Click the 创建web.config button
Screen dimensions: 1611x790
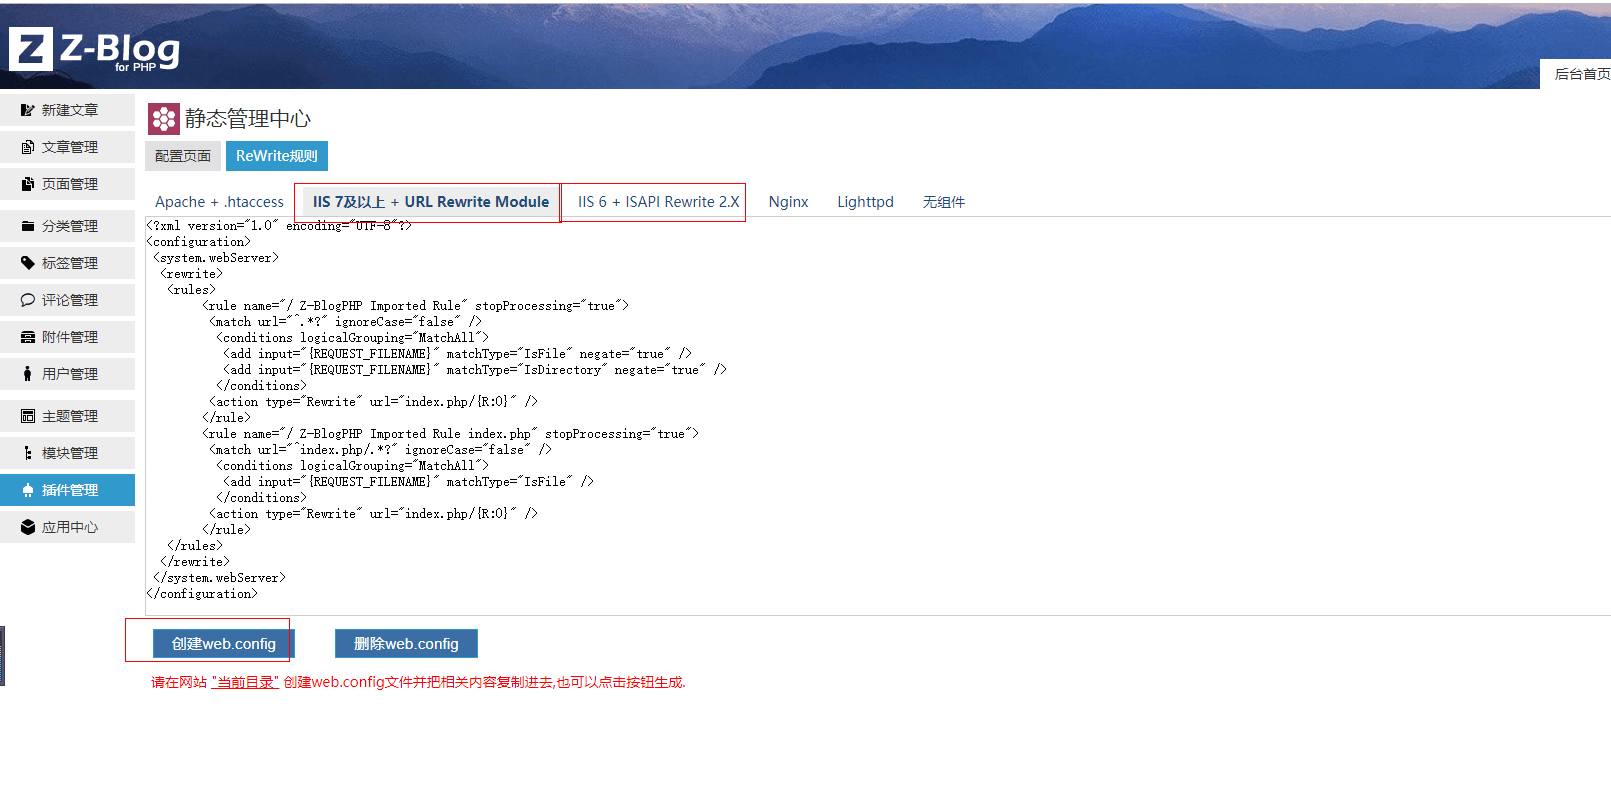[224, 644]
